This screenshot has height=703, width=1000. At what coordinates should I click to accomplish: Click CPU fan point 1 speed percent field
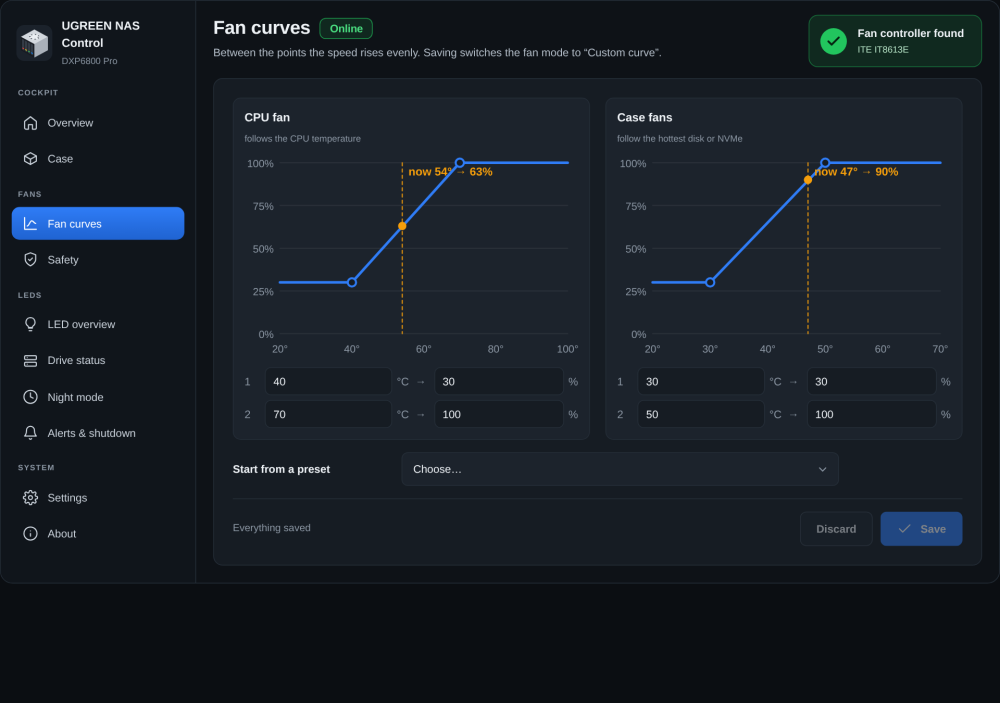click(499, 381)
